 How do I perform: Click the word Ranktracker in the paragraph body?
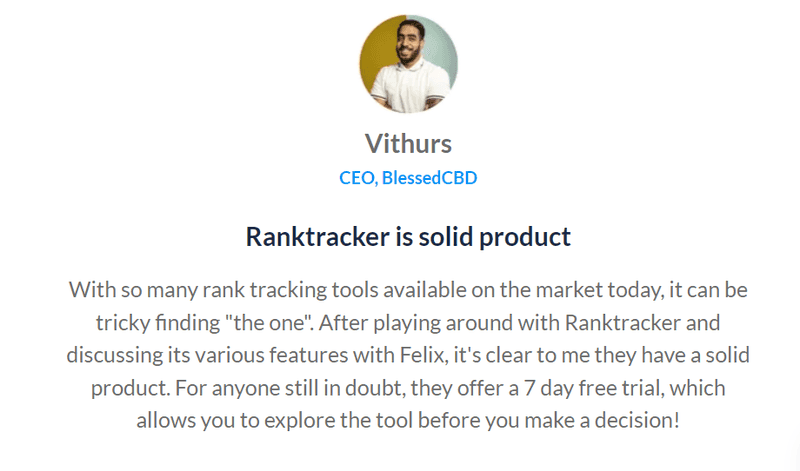623,323
